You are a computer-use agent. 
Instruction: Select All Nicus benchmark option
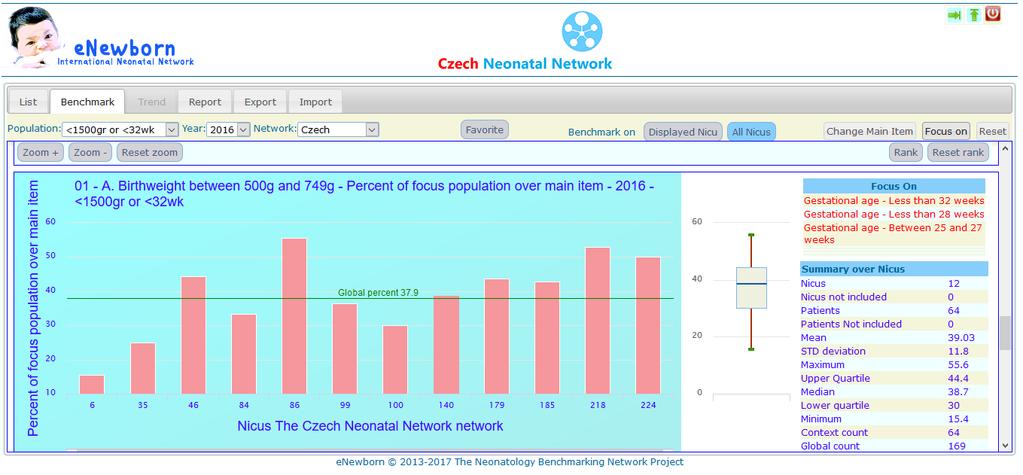(752, 132)
